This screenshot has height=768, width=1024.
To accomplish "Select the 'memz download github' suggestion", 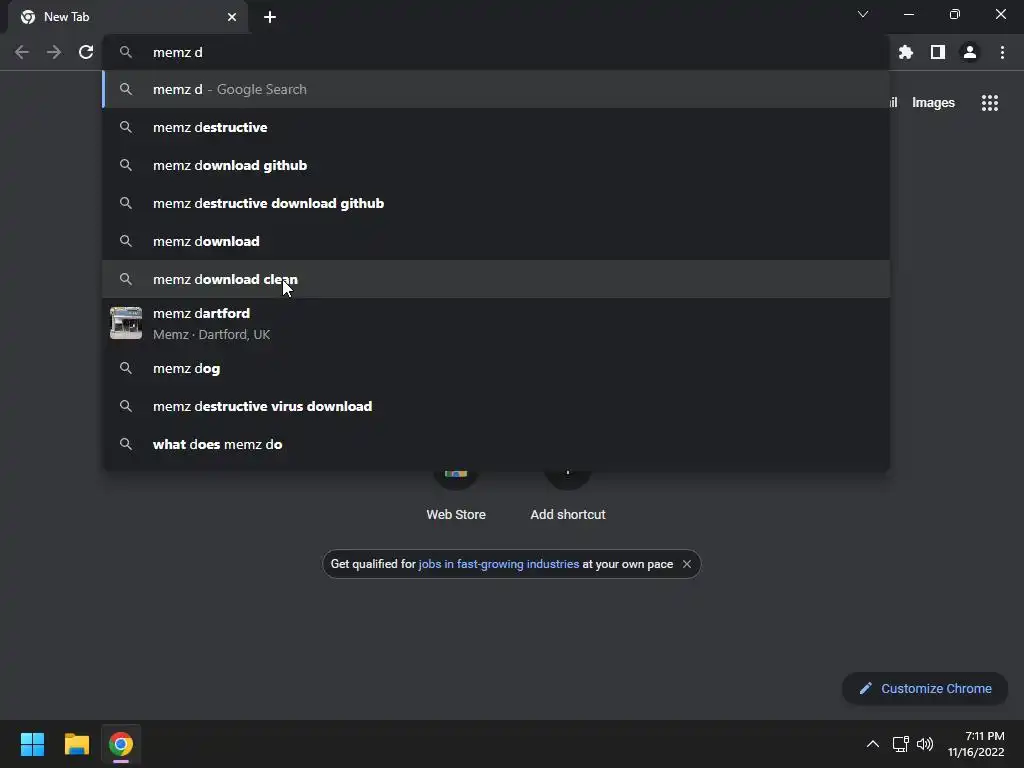I will click(x=496, y=165).
